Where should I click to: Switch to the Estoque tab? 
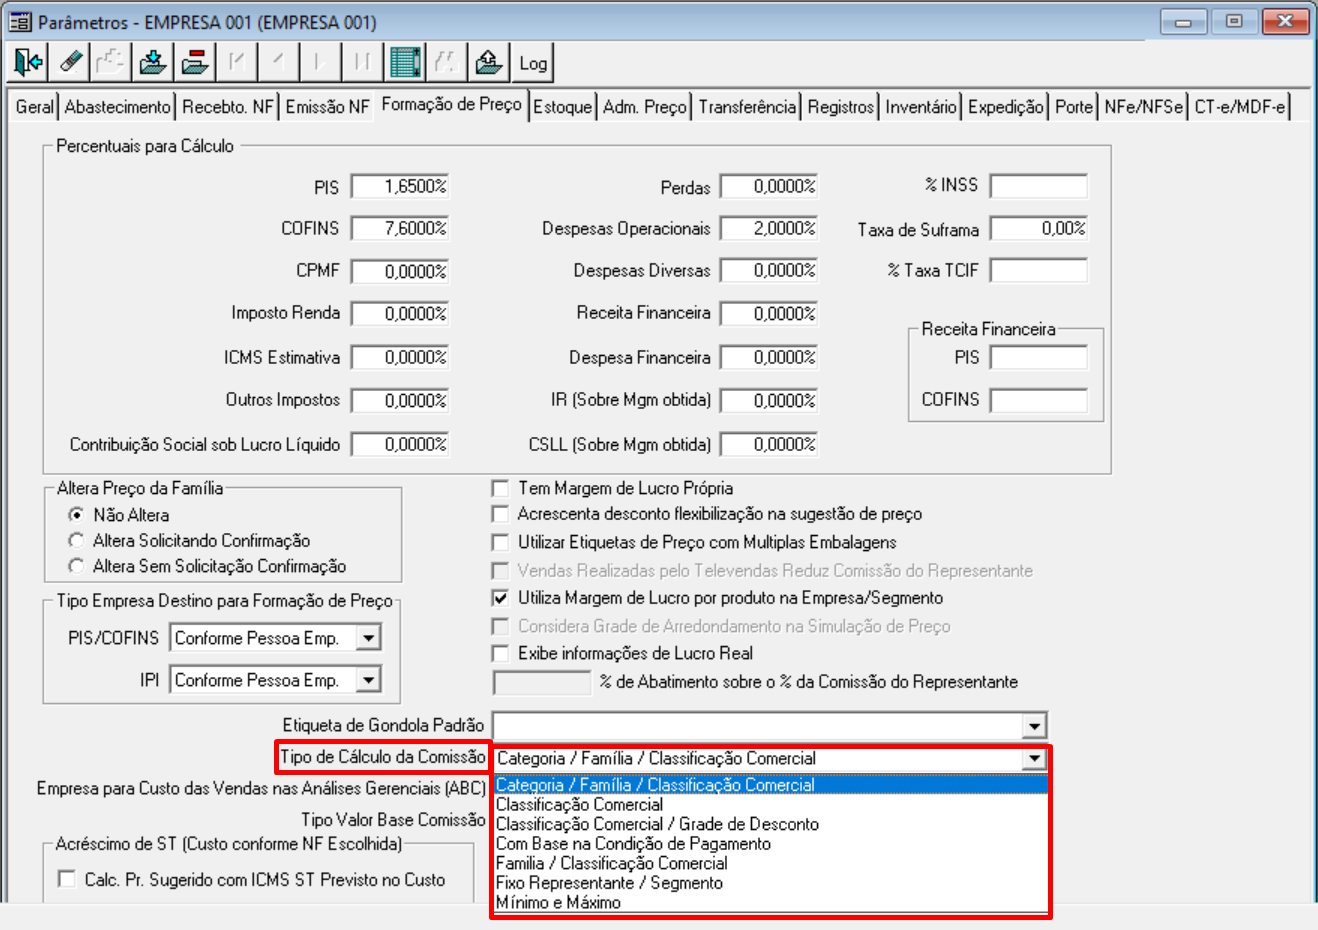(563, 107)
